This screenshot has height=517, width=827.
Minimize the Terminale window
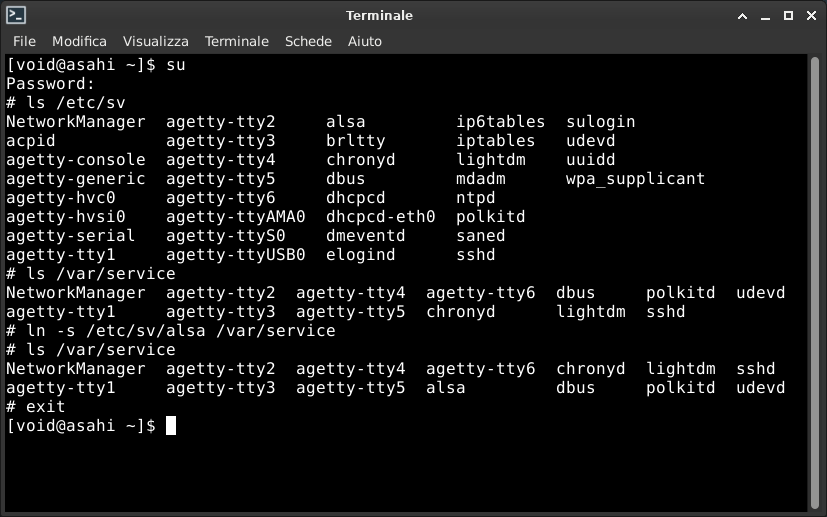[x=765, y=16]
